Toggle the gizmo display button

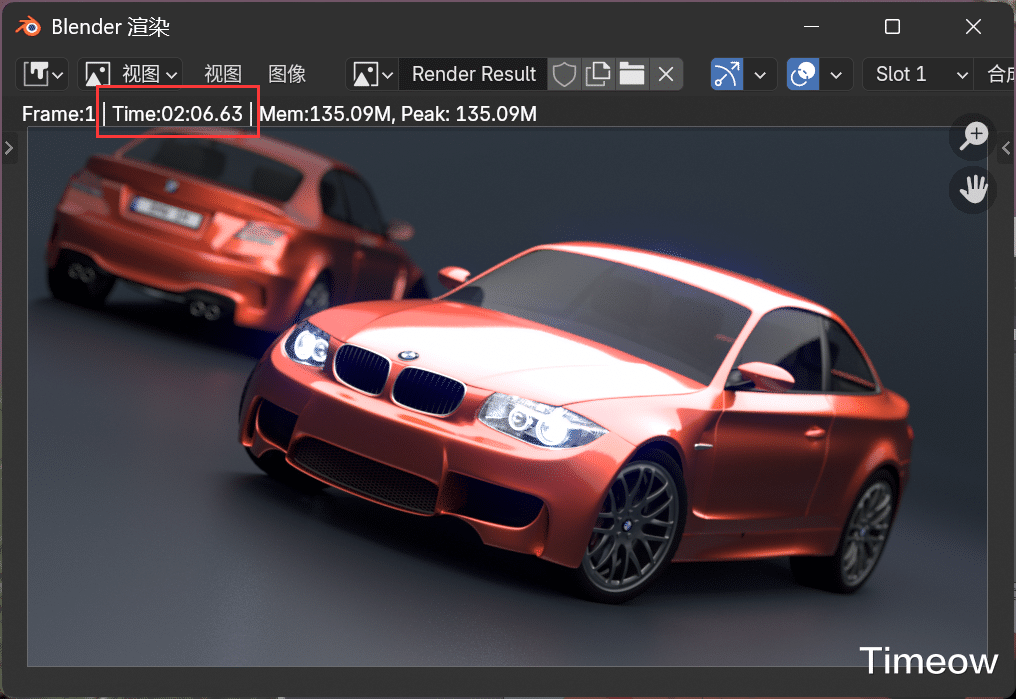point(727,74)
